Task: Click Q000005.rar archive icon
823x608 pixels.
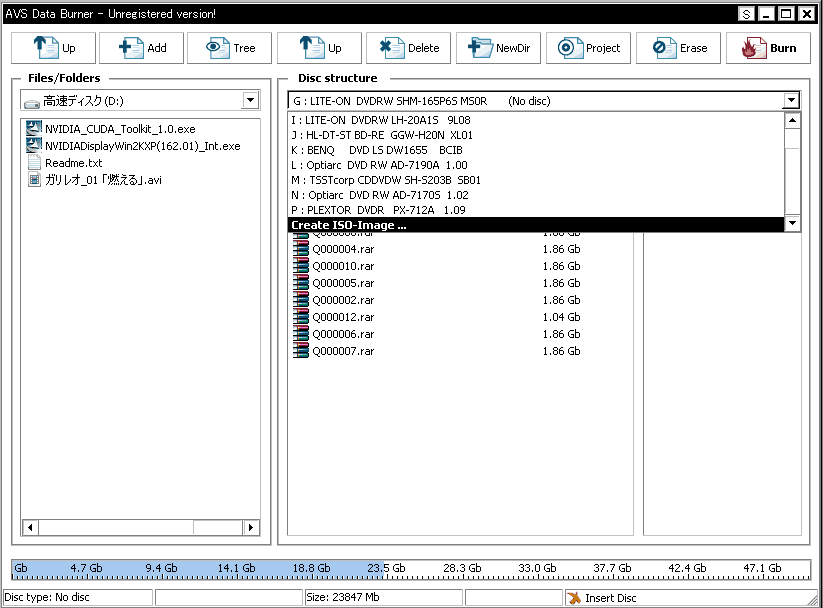Action: point(301,282)
